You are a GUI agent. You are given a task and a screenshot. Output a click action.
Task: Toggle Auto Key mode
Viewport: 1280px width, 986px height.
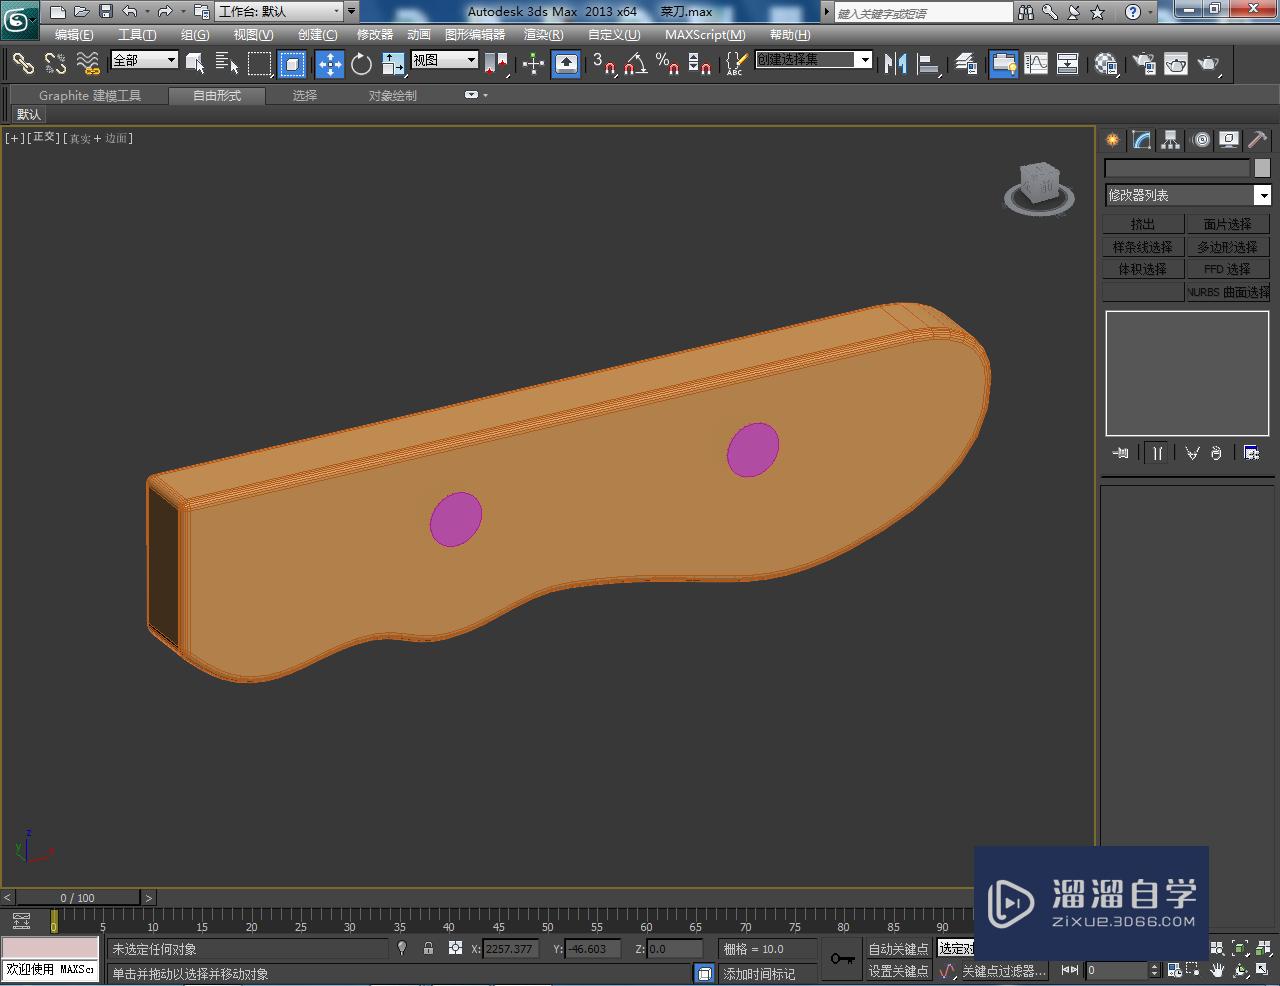click(x=898, y=949)
